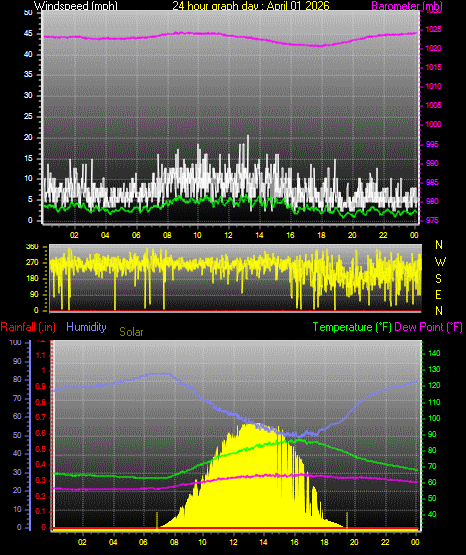
Task: Click the 90 wind direction axis label
Action: click(34, 294)
